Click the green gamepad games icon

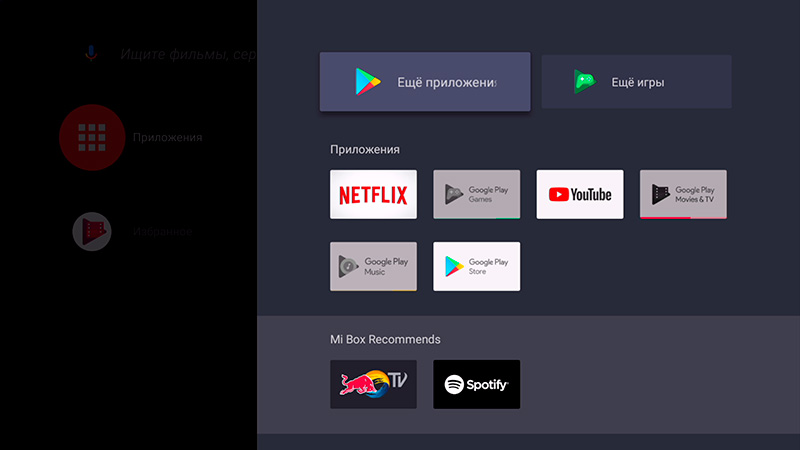(585, 82)
